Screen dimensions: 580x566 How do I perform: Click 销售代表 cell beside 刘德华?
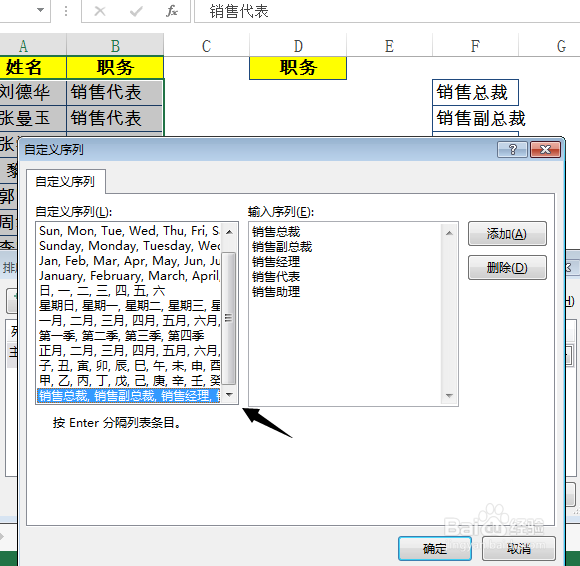click(115, 92)
